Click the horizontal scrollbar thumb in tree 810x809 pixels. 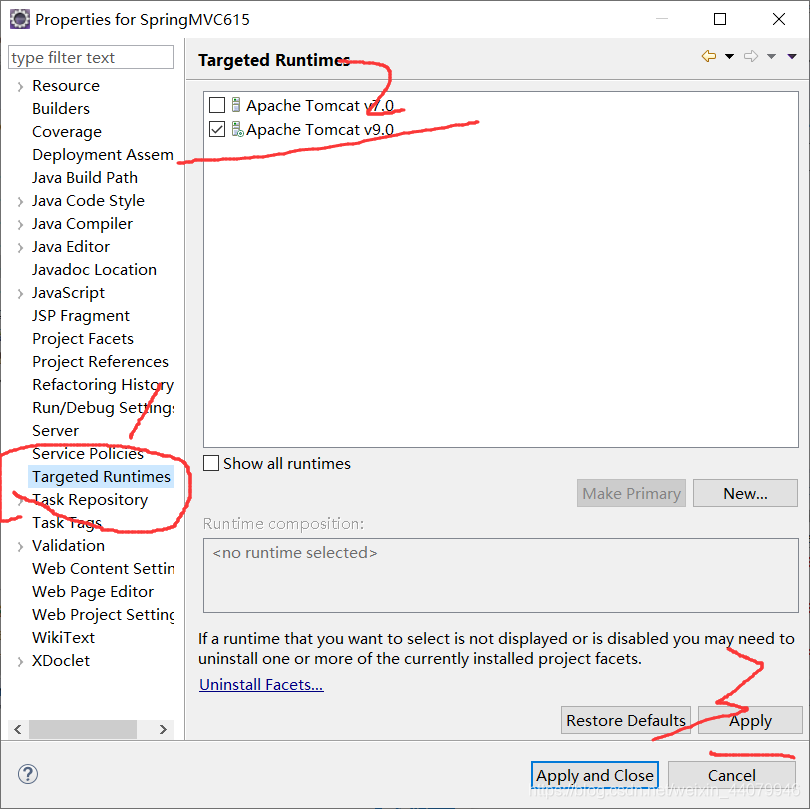(x=83, y=729)
